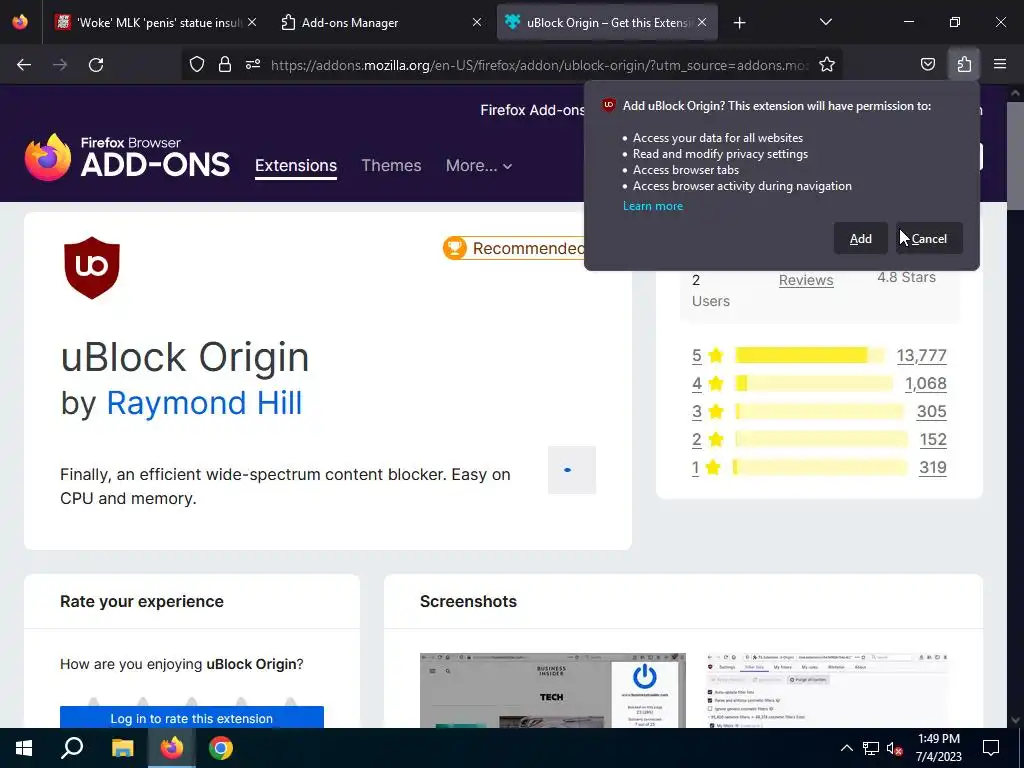Viewport: 1024px width, 768px height.
Task: Click Log in to rate this extension
Action: coord(191,718)
